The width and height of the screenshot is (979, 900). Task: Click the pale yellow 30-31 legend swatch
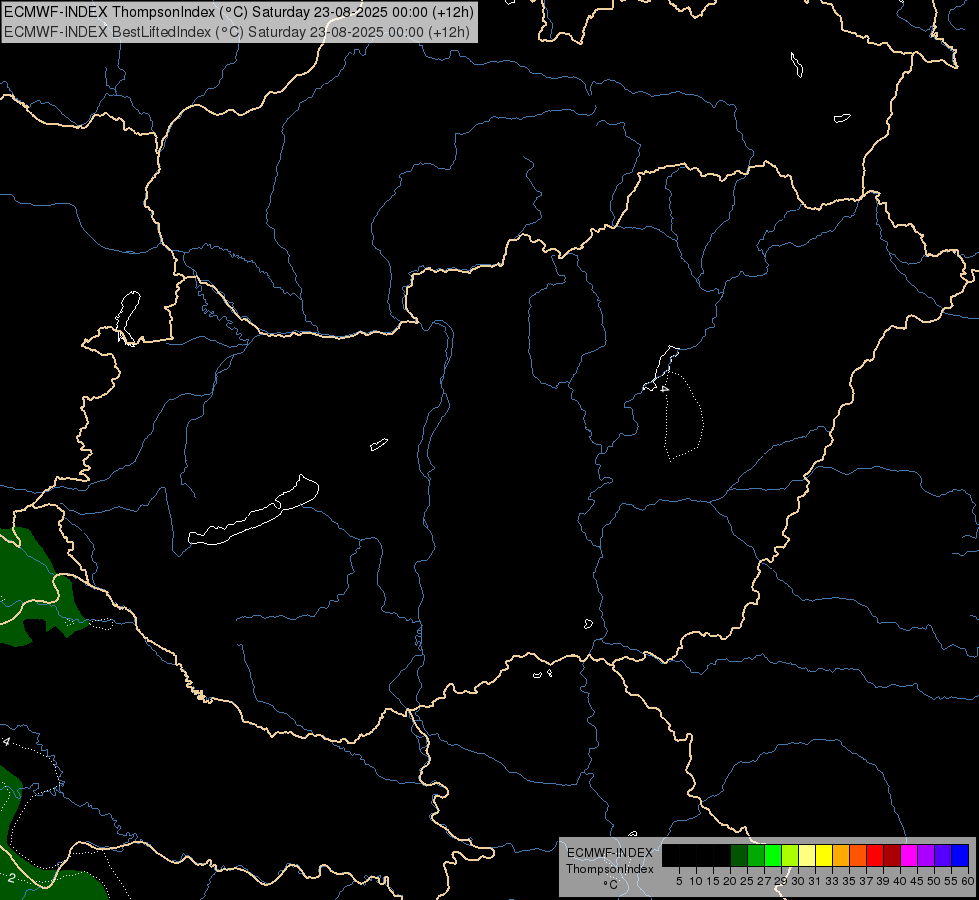(x=807, y=855)
